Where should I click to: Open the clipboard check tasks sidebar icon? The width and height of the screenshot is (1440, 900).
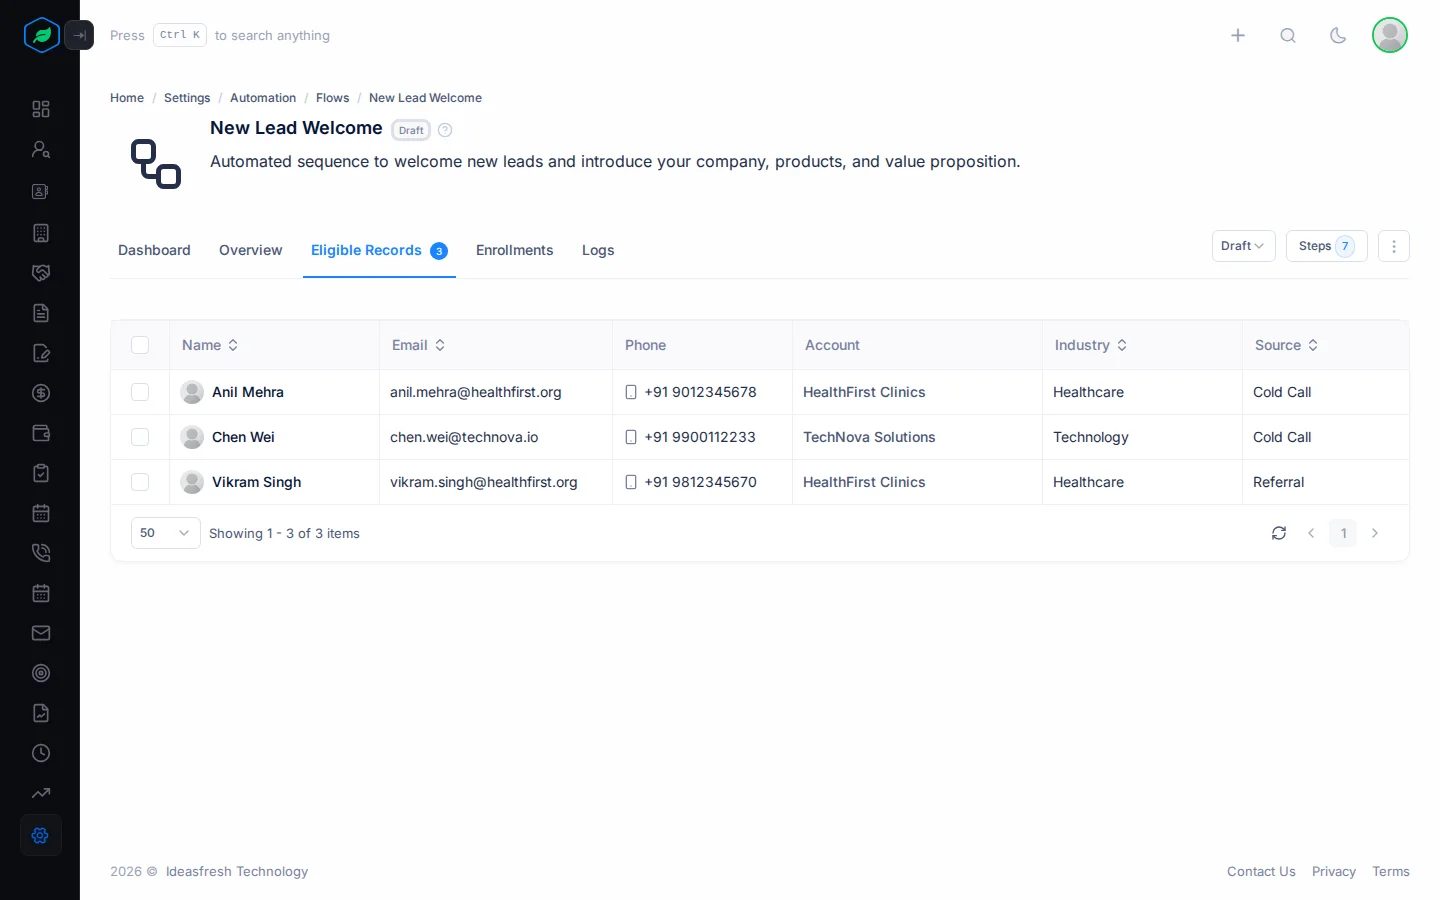tap(41, 473)
